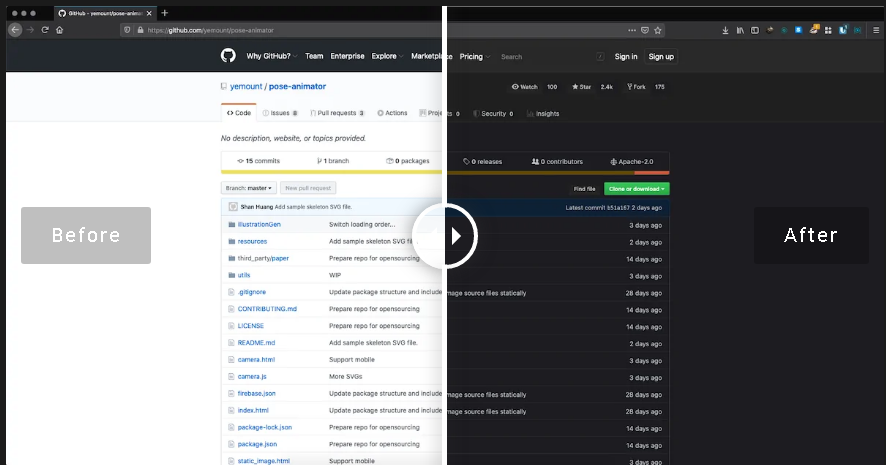Screen dimensions: 886x465
Task: Switch to the Issues tab
Action: (x=280, y=113)
